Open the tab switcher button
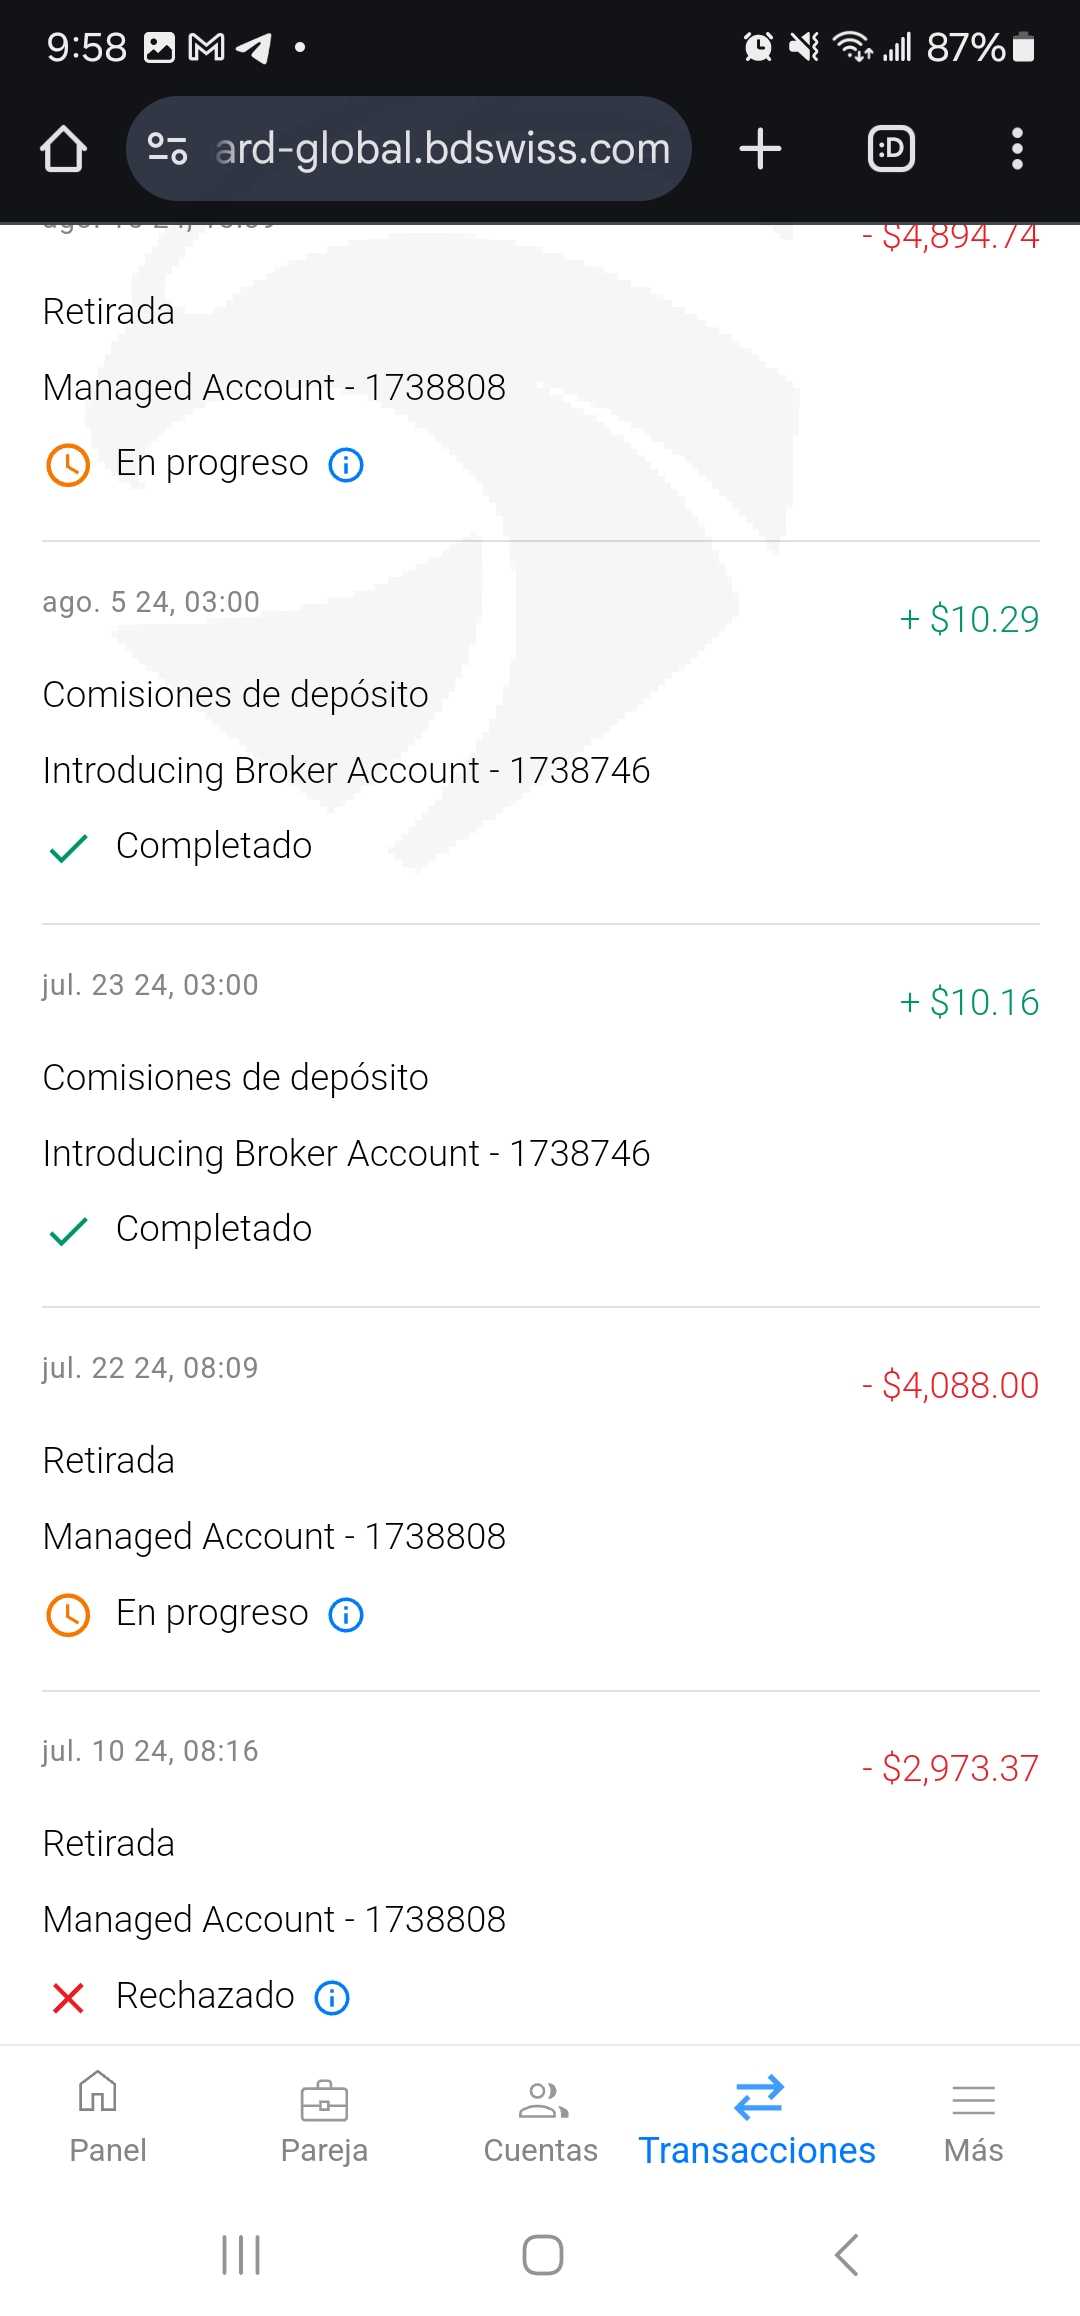The height and width of the screenshot is (2316, 1080). coord(890,149)
